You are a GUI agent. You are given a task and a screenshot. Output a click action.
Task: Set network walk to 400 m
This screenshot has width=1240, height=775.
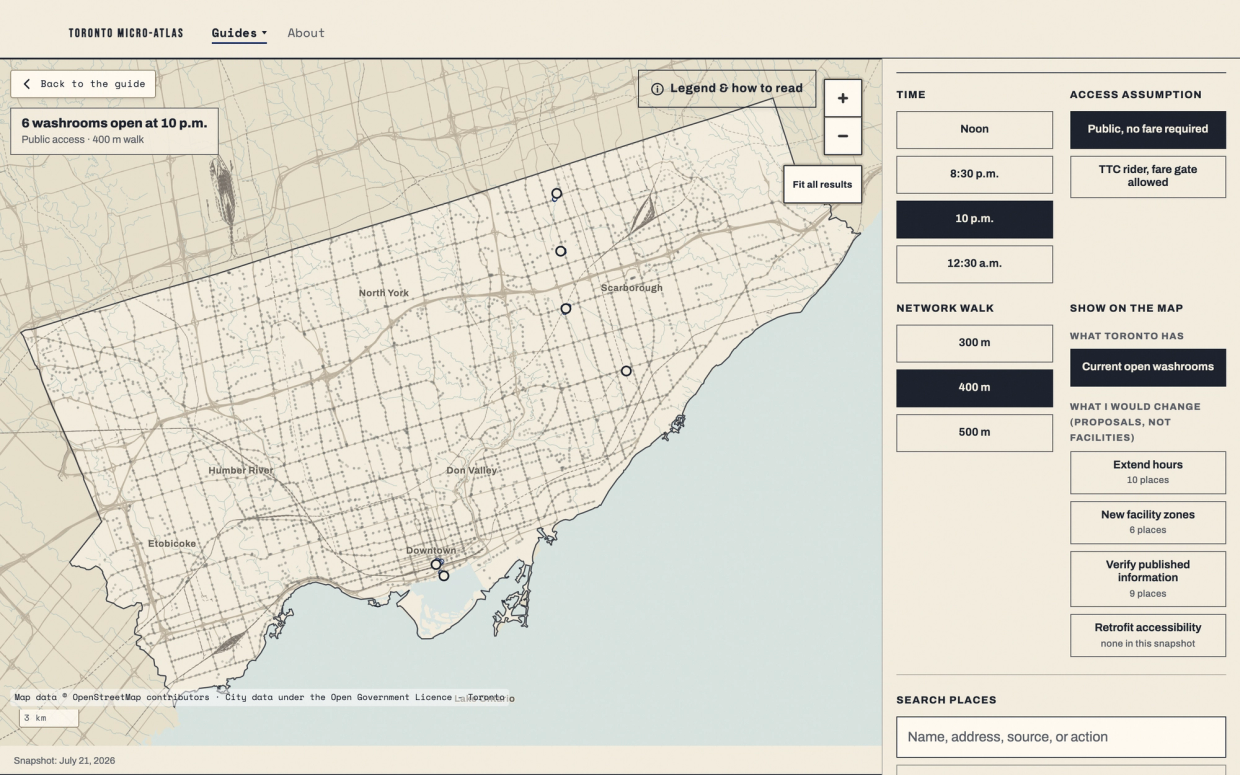(974, 388)
